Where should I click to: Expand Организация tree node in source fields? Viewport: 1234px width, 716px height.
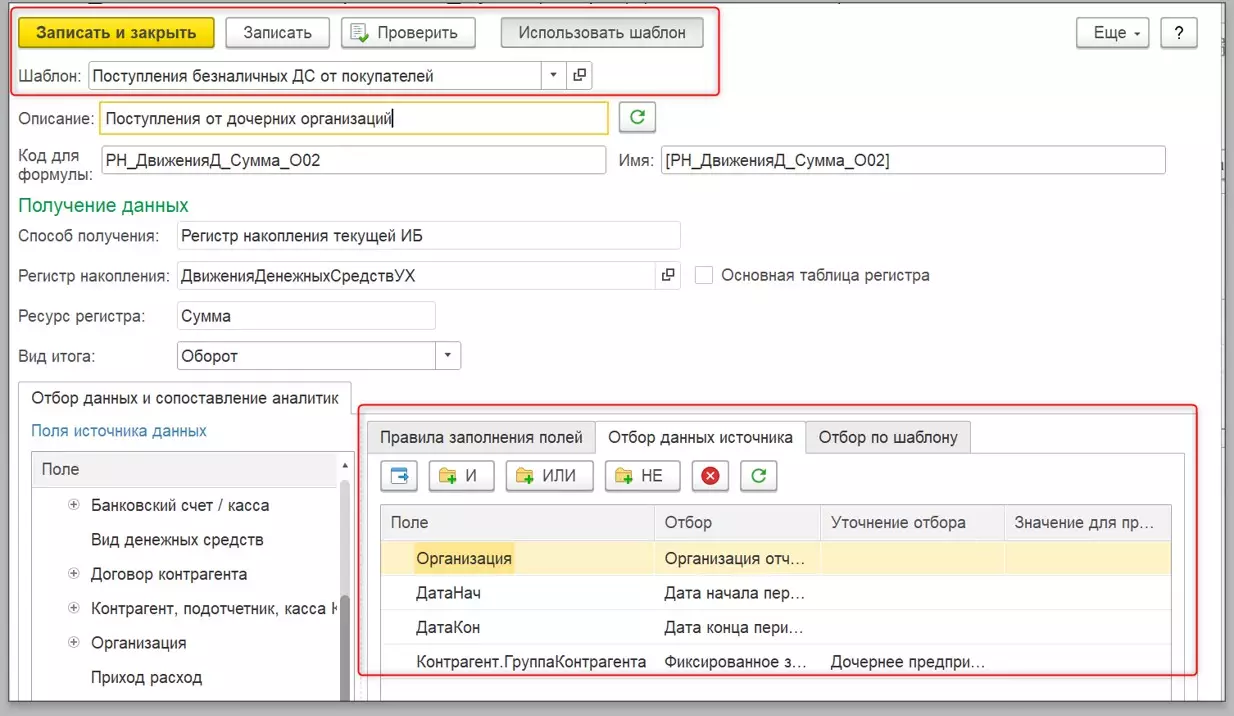74,642
